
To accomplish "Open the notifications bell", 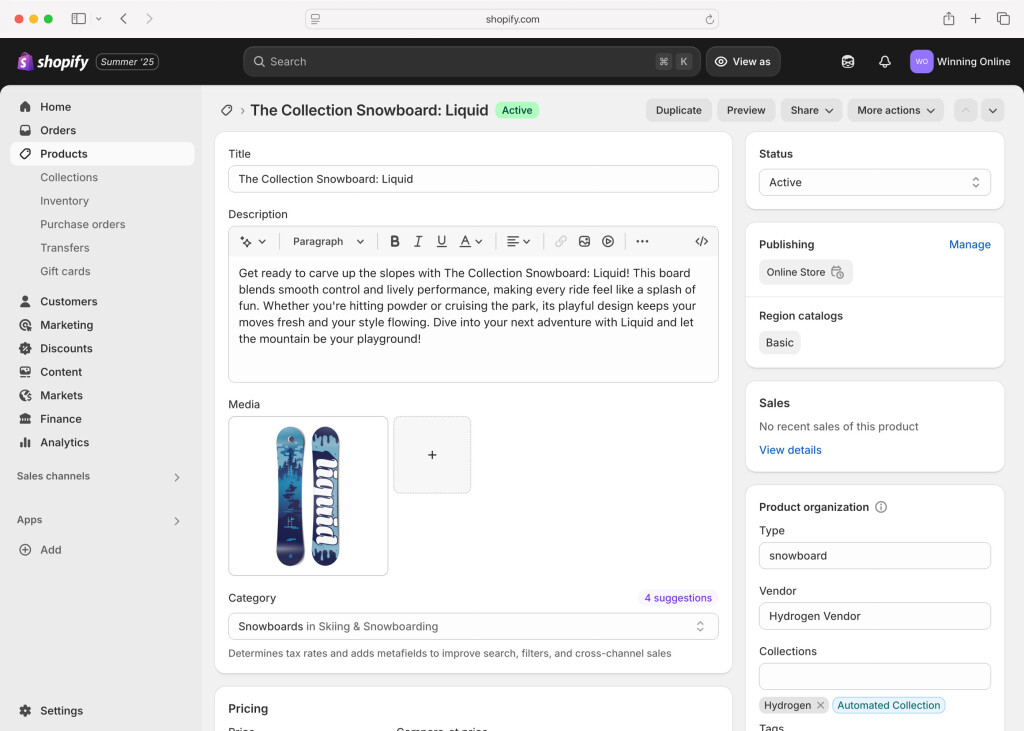I will pos(884,61).
